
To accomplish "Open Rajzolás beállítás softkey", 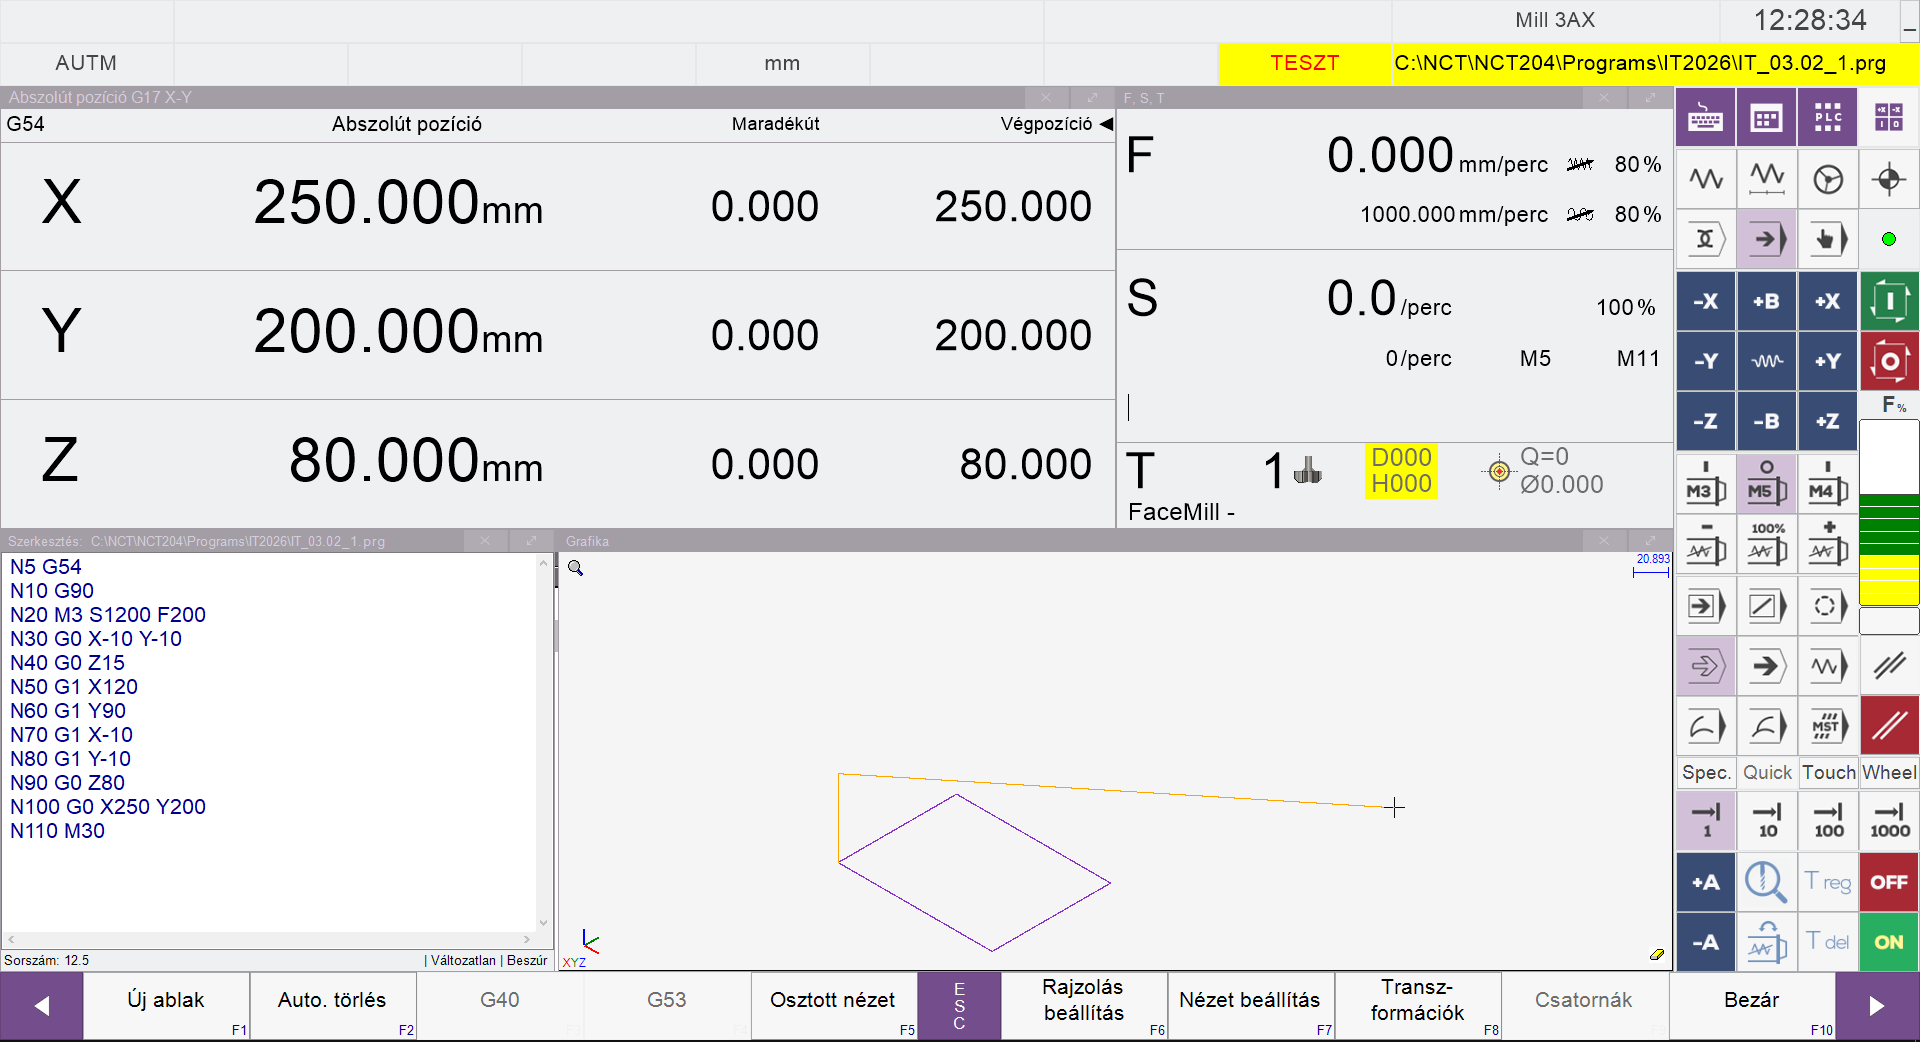I will pyautogui.click(x=1083, y=1000).
